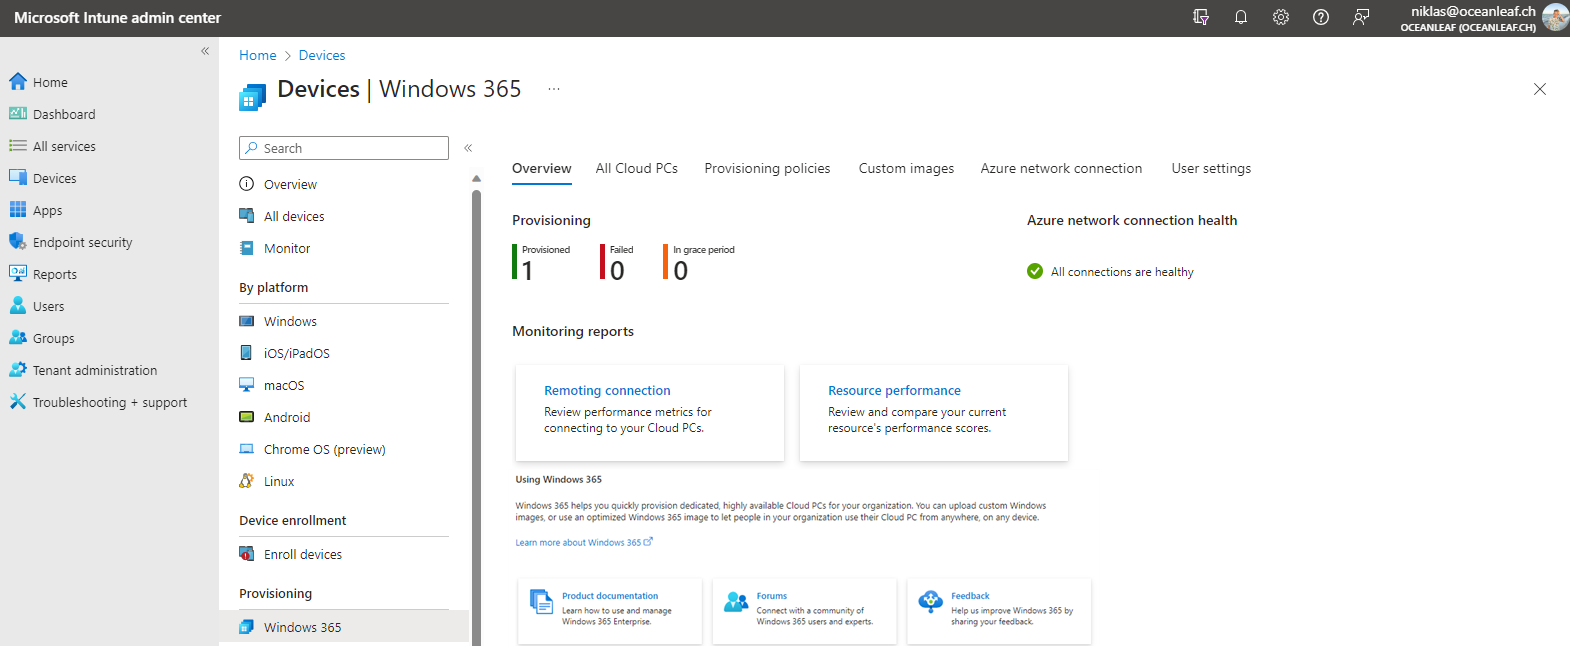The image size is (1570, 646).
Task: Open Remoting connection report card
Action: point(650,413)
